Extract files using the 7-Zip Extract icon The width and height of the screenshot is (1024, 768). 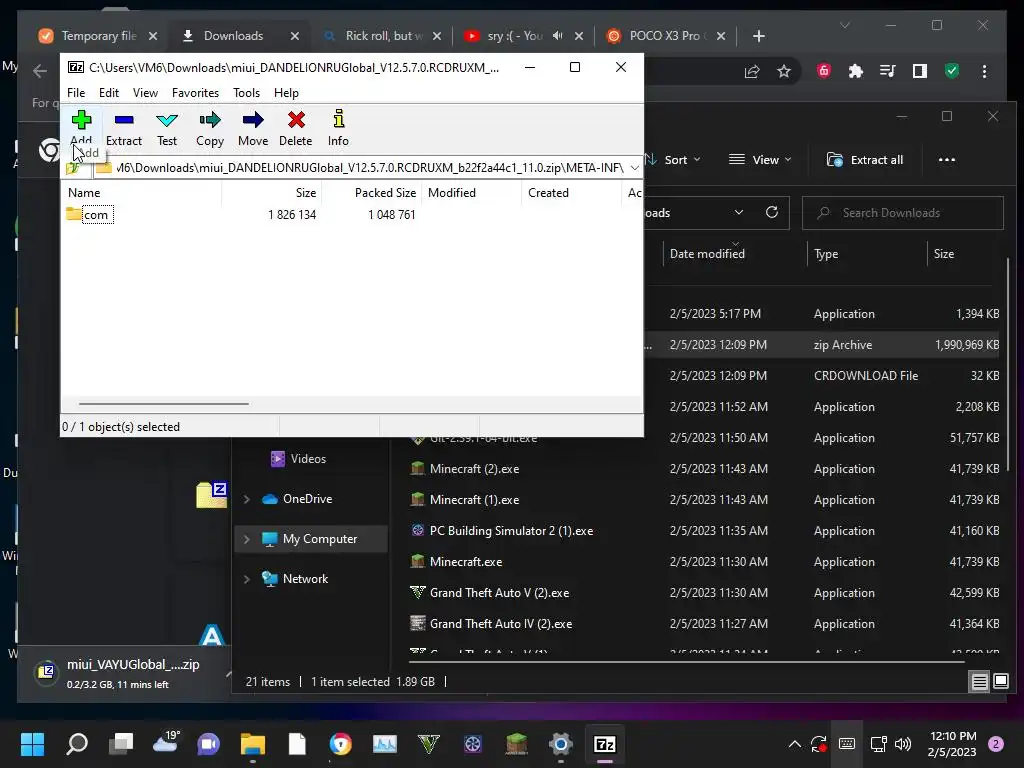coord(123,128)
